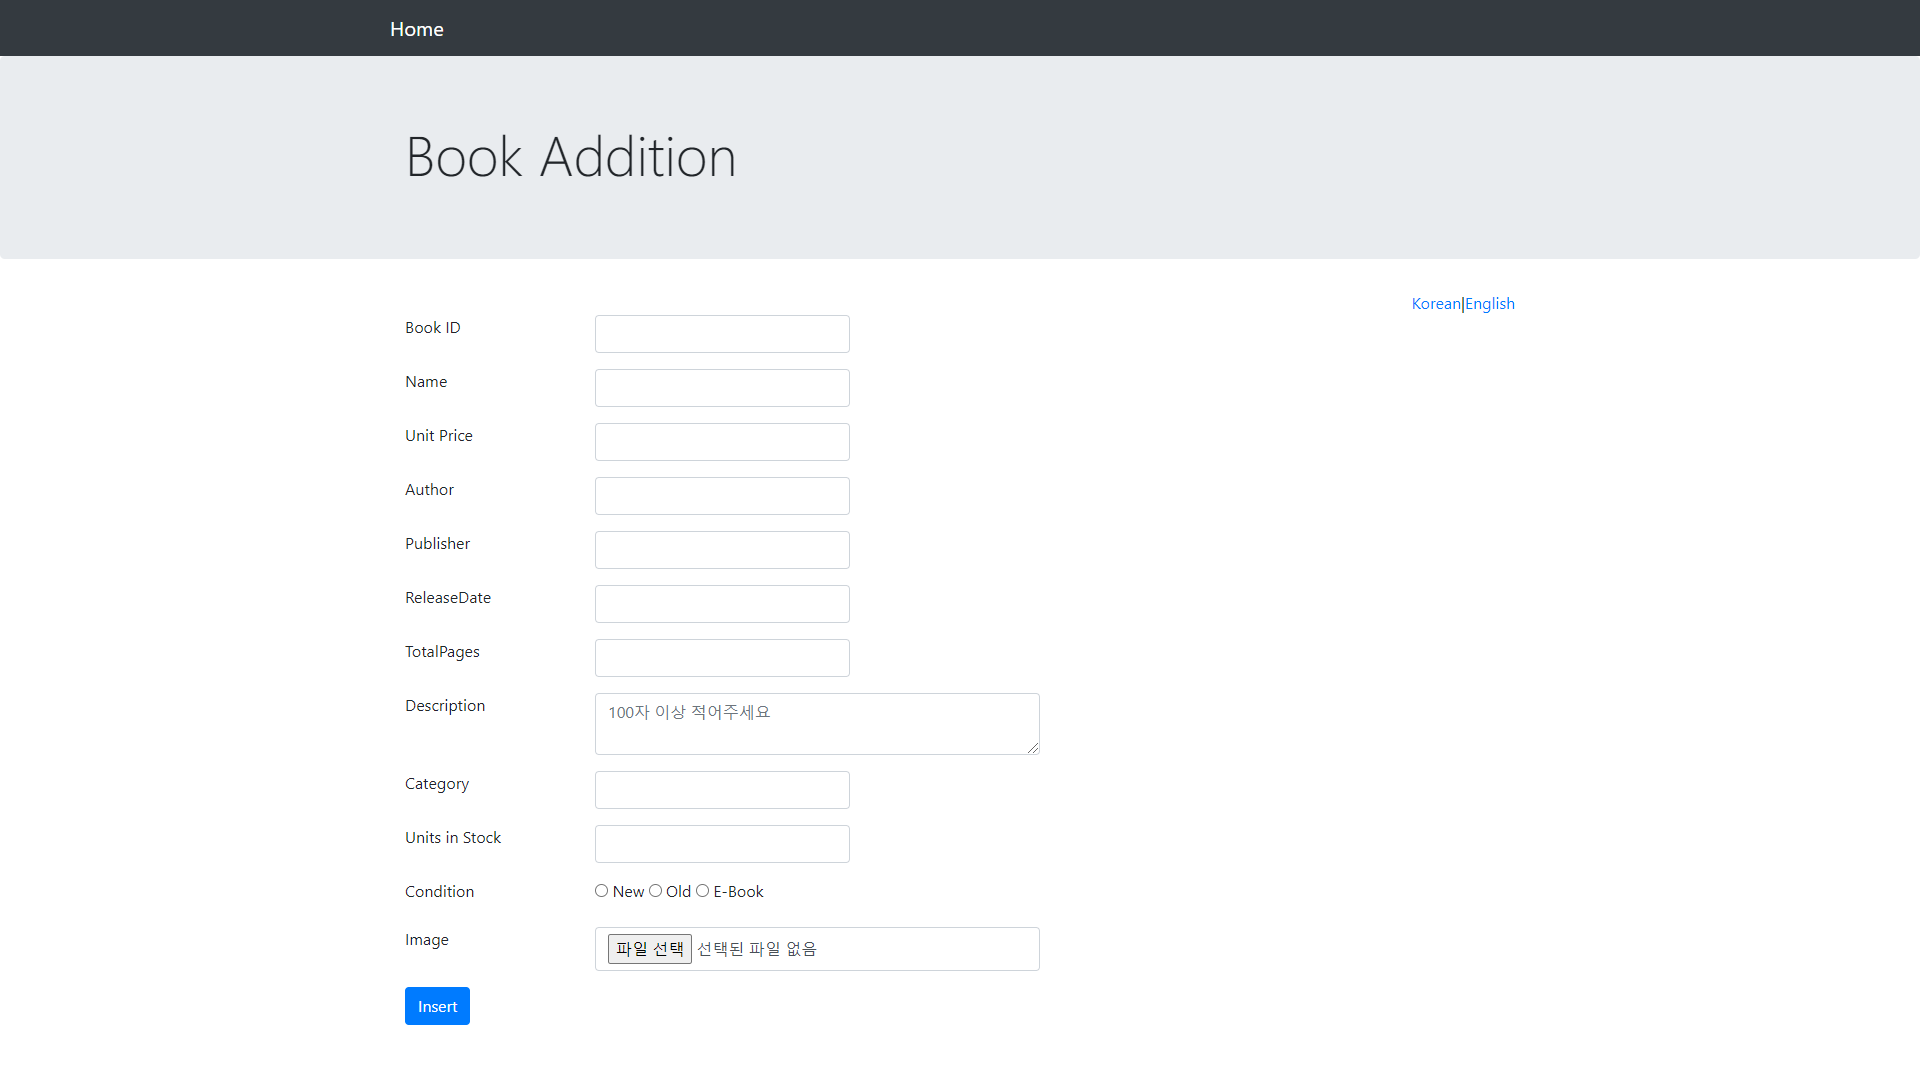This screenshot has width=1920, height=1080.
Task: Click the Units in Stock field
Action: 721,844
